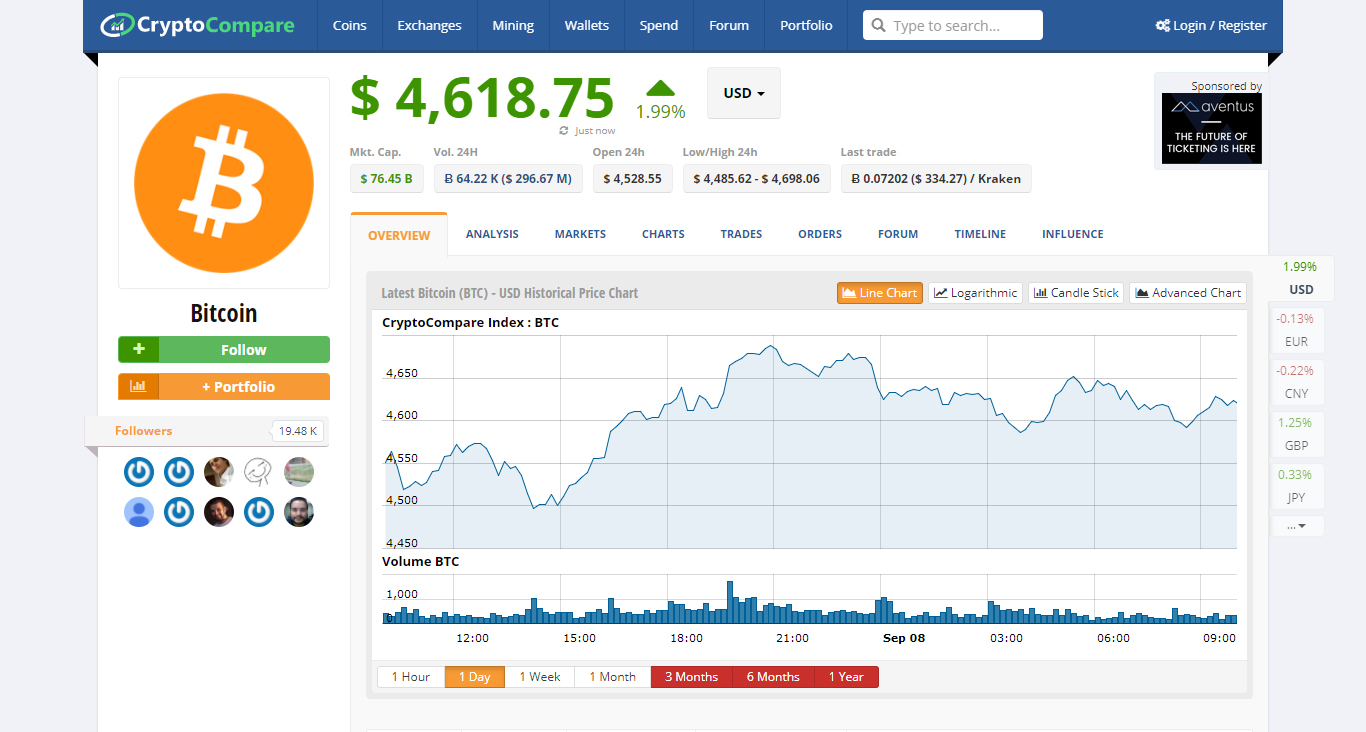Select the 1 Year time range
This screenshot has height=732, width=1366.
pos(847,677)
